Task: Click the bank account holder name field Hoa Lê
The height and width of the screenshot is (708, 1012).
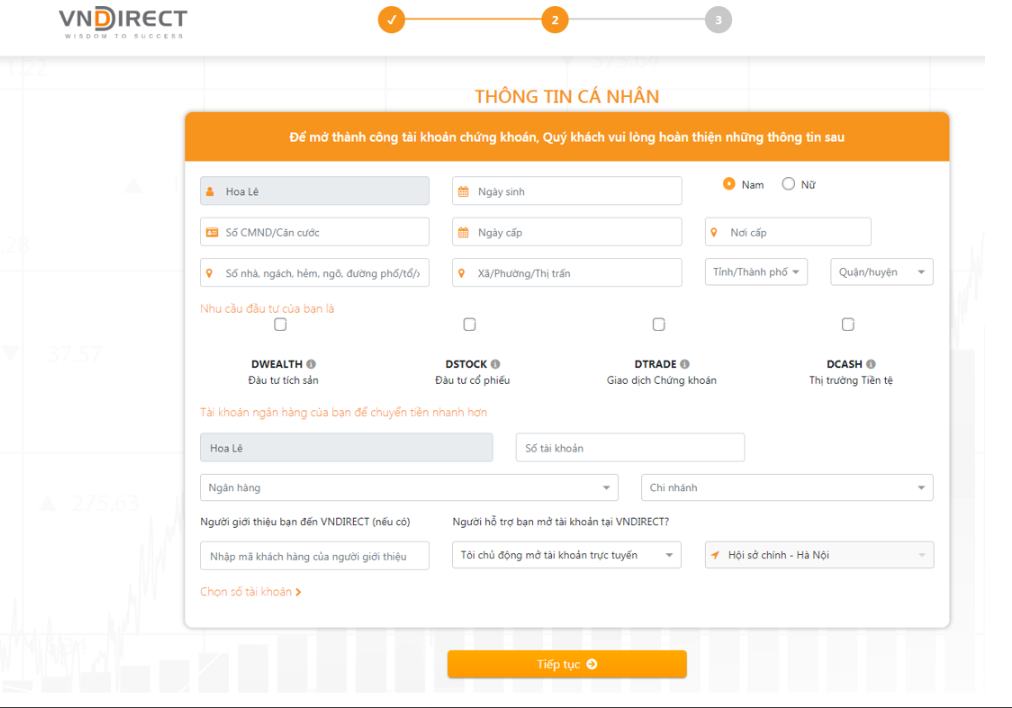Action: click(347, 447)
